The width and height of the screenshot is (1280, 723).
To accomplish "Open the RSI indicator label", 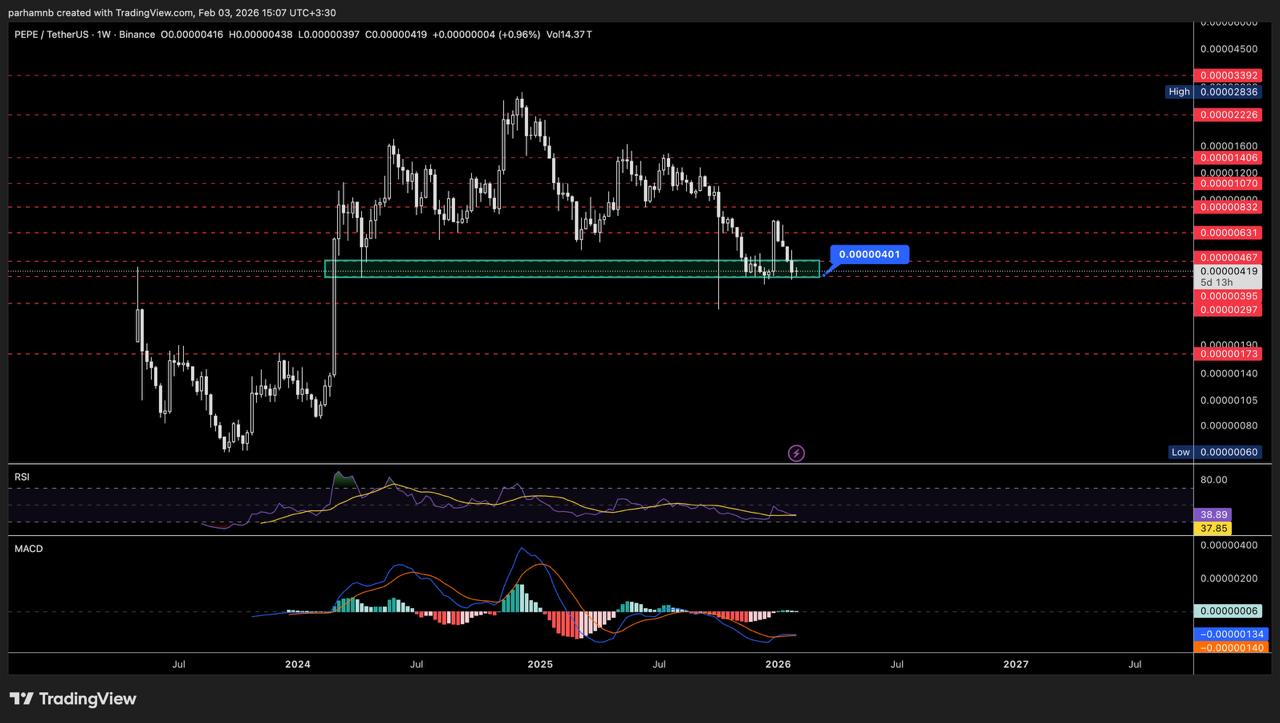I will [22, 478].
